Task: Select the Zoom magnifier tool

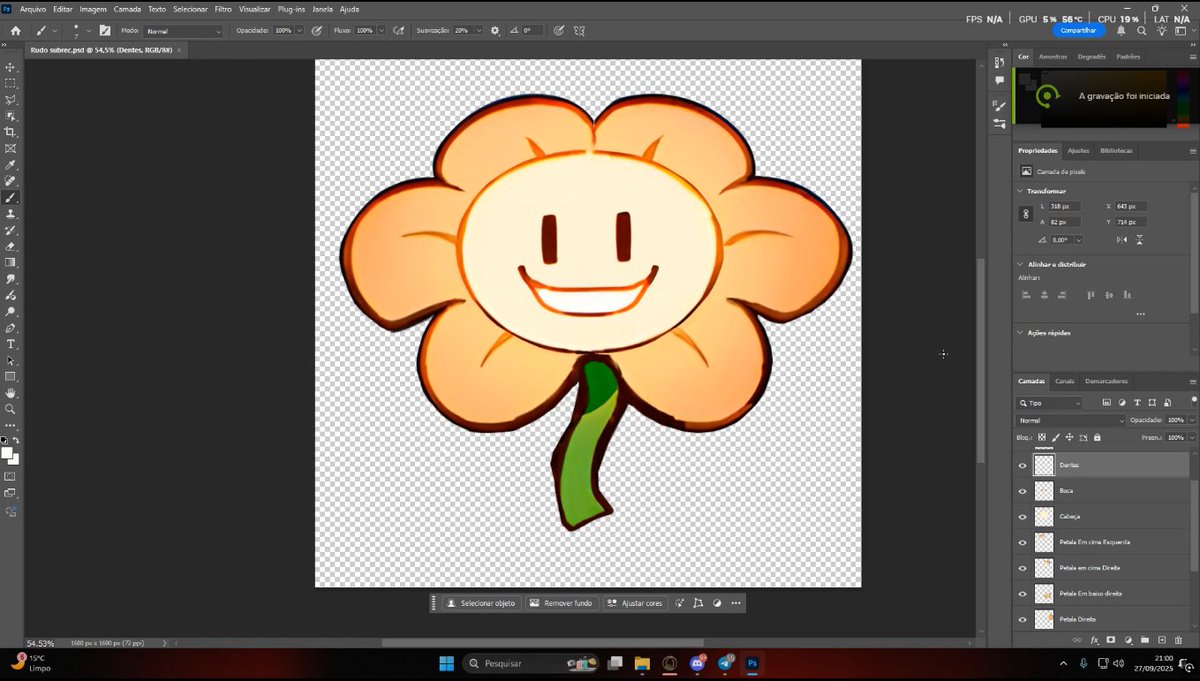Action: click(11, 409)
